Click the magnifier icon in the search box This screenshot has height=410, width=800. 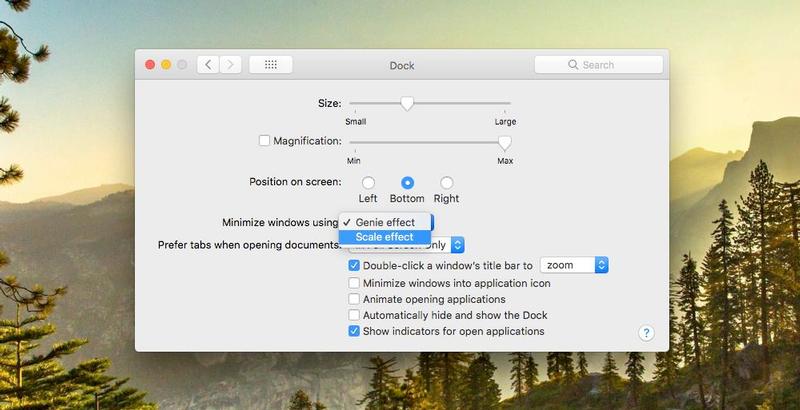coord(573,65)
